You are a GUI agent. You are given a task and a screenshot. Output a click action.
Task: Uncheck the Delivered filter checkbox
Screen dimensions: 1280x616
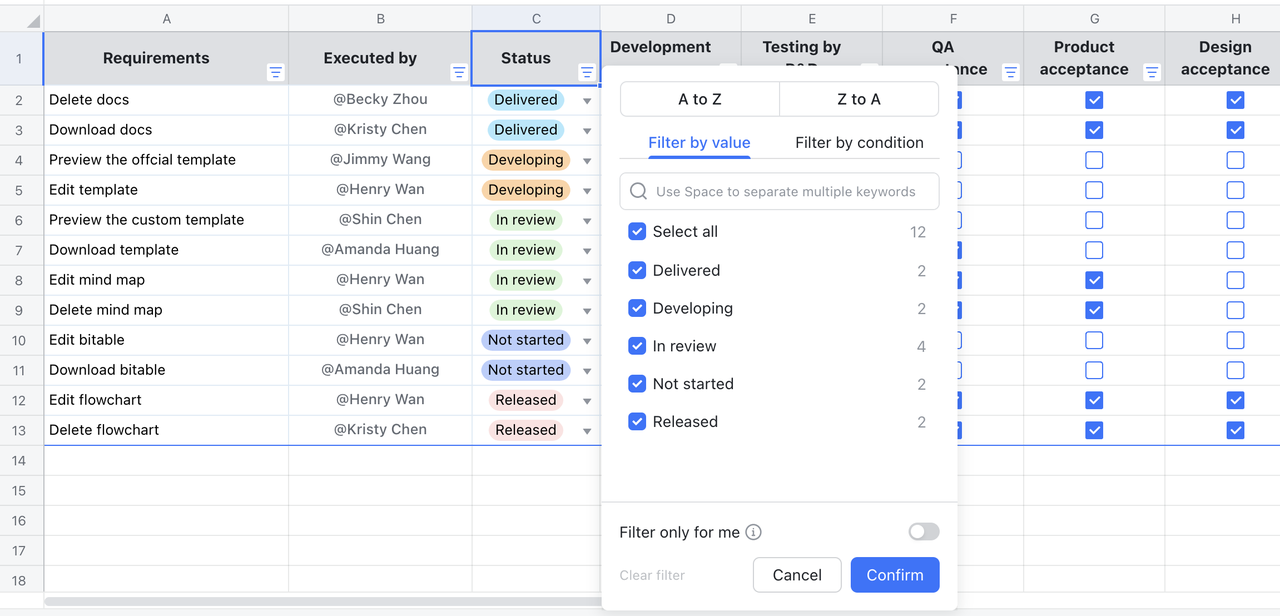[637, 270]
